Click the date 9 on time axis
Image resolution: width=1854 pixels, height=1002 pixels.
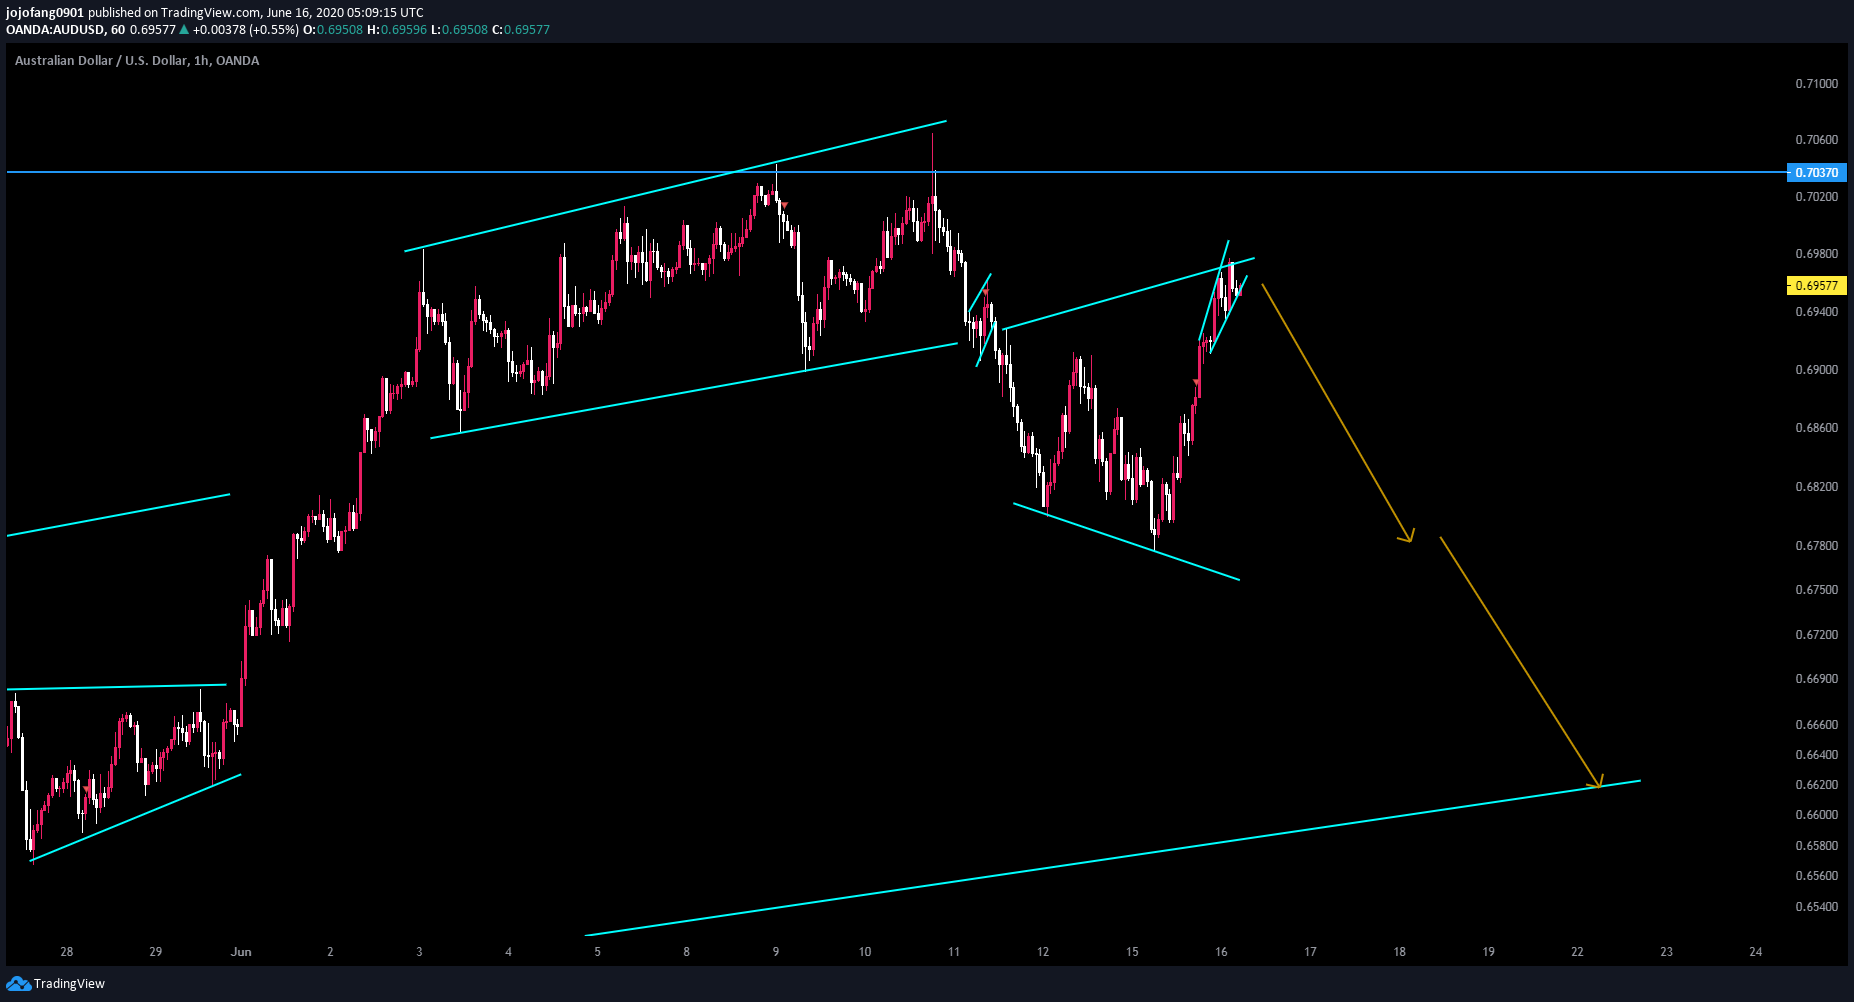click(776, 952)
